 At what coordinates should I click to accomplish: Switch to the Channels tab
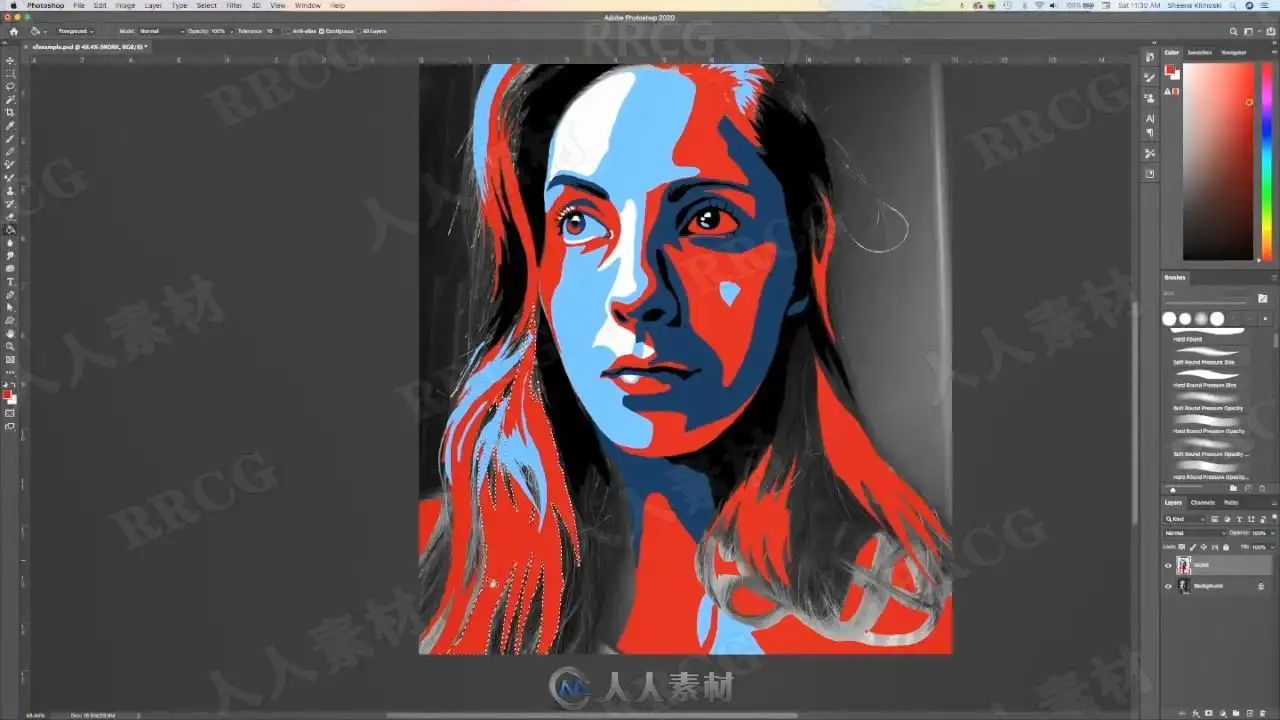pyautogui.click(x=1203, y=502)
